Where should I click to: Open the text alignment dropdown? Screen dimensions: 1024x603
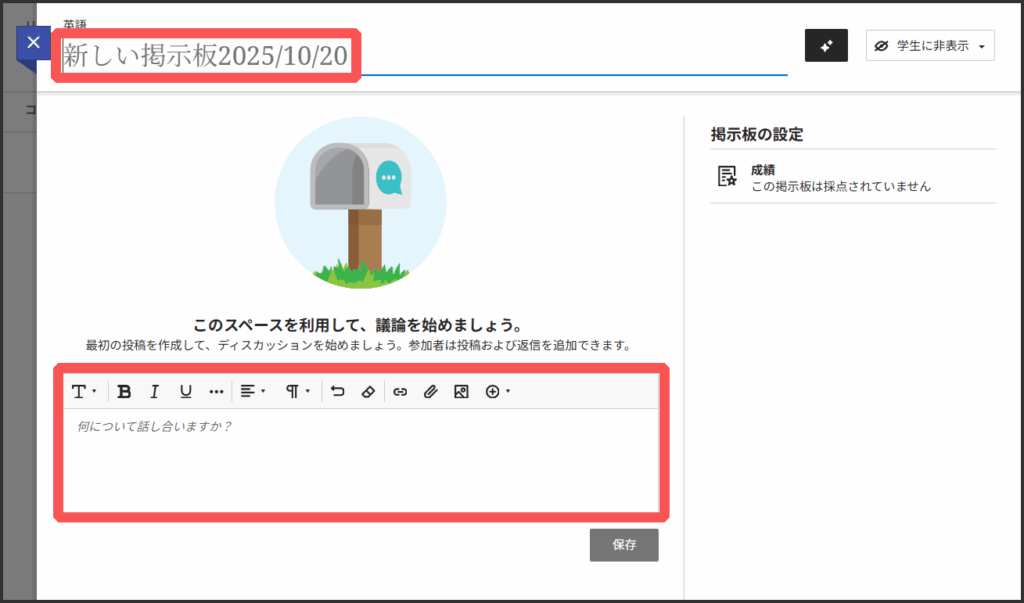pyautogui.click(x=252, y=392)
